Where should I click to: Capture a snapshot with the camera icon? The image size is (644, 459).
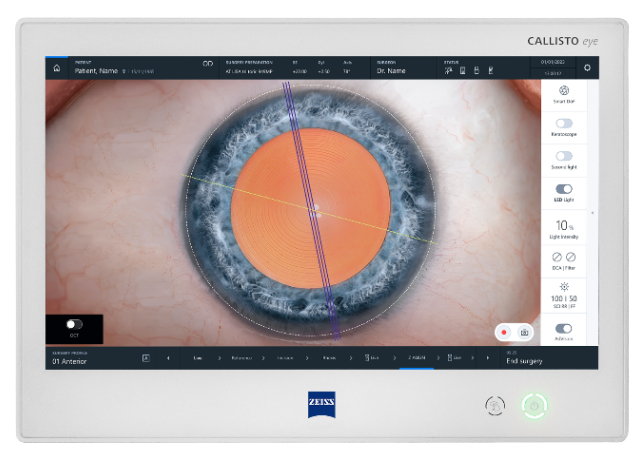click(x=524, y=331)
